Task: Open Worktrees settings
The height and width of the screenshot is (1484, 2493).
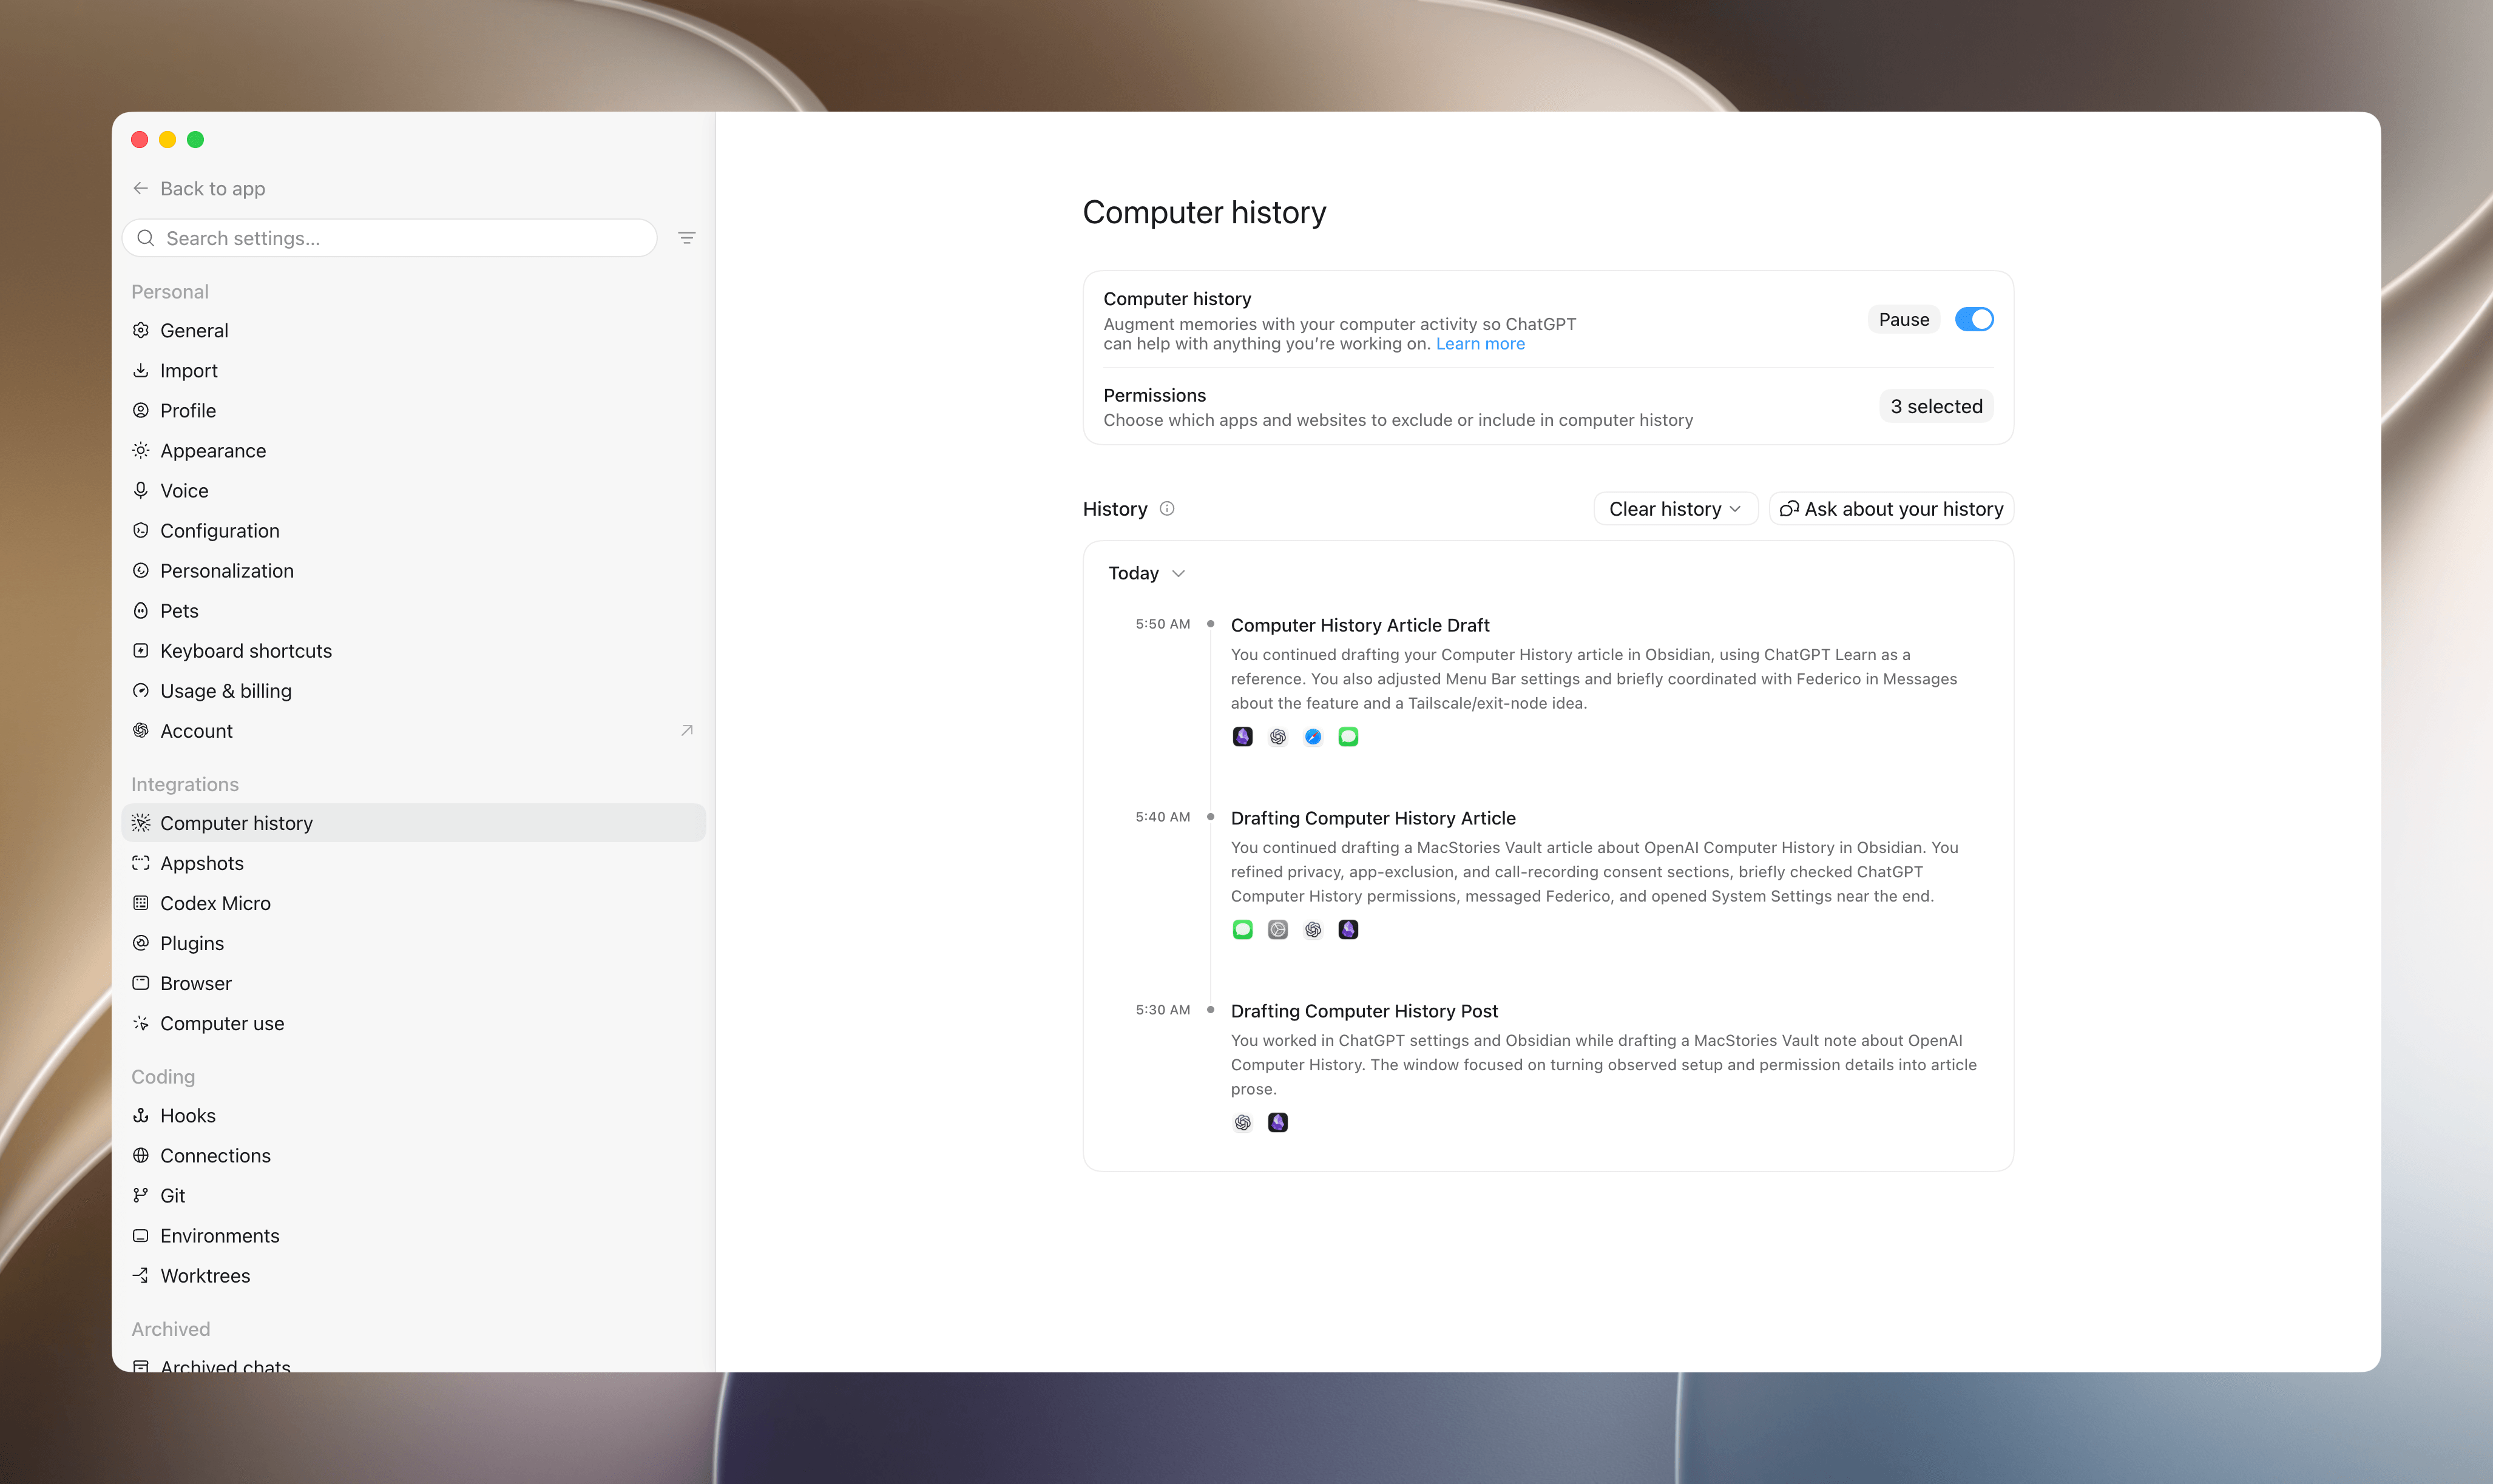Action: click(413, 1276)
